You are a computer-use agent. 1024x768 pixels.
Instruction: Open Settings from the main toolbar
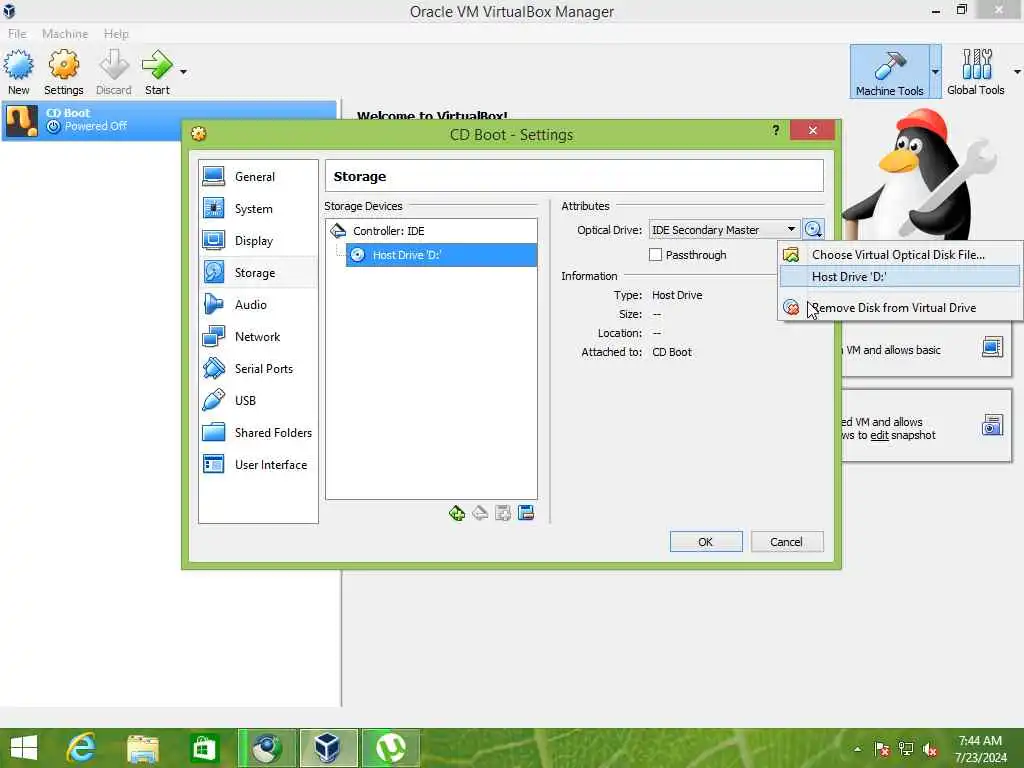coord(63,72)
